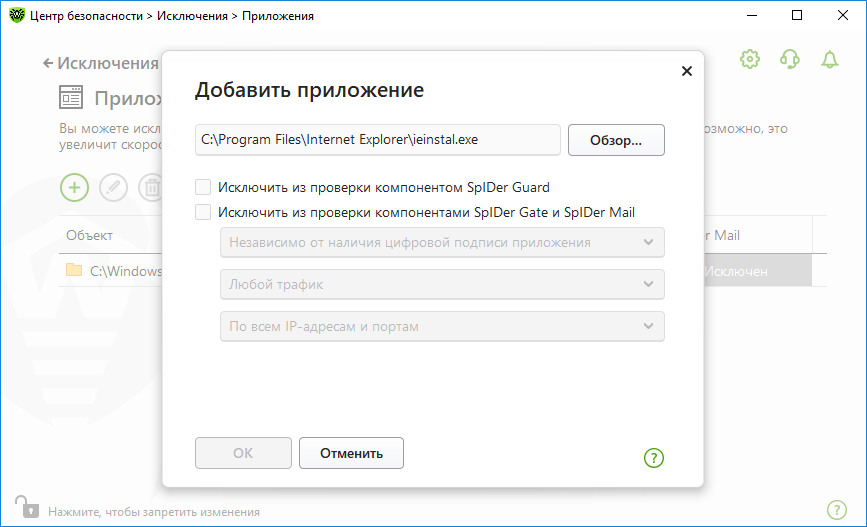This screenshot has height=527, width=867.
Task: Click the pencil edit icon
Action: click(x=113, y=187)
